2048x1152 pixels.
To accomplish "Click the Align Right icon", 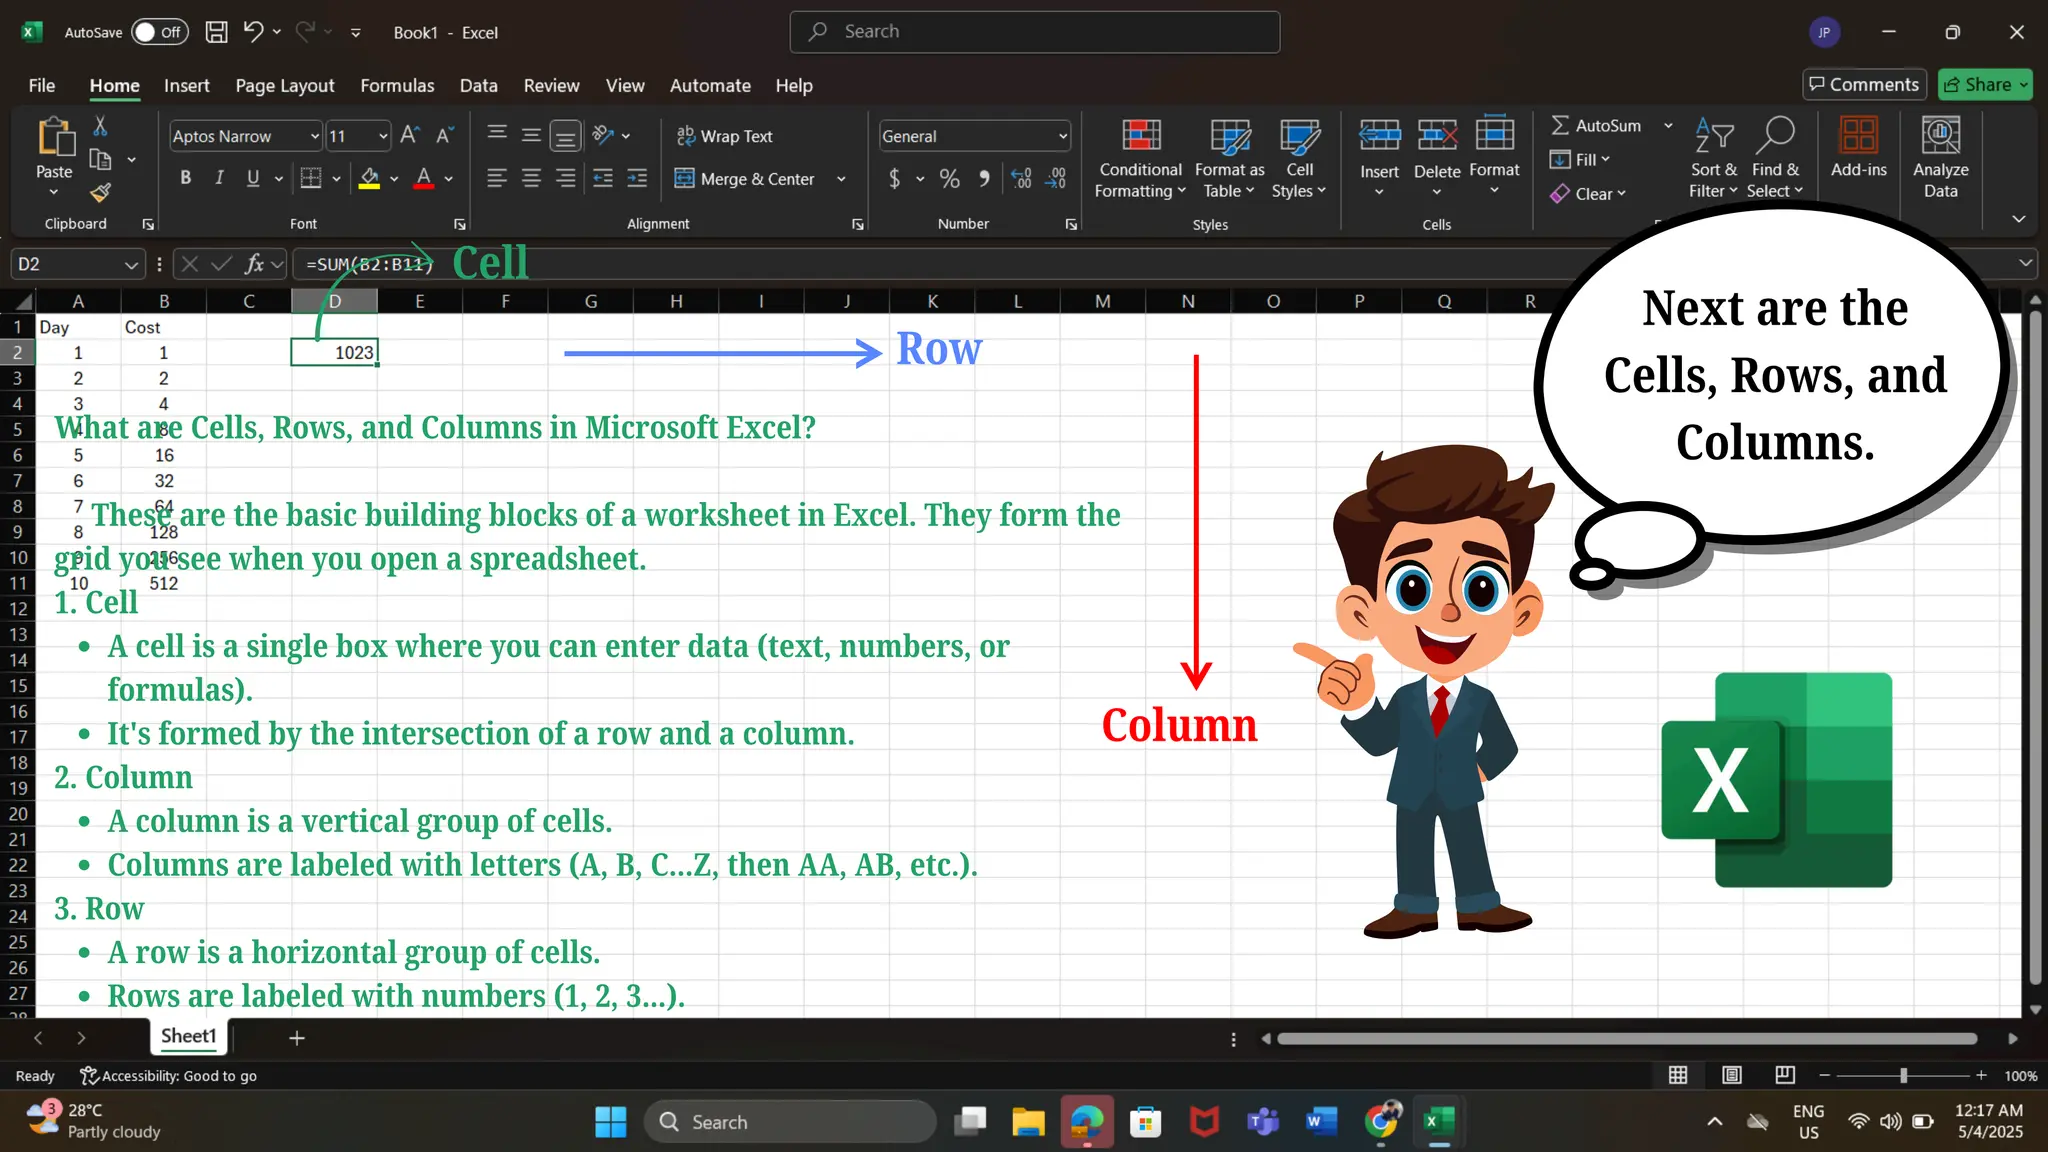I will 566,179.
